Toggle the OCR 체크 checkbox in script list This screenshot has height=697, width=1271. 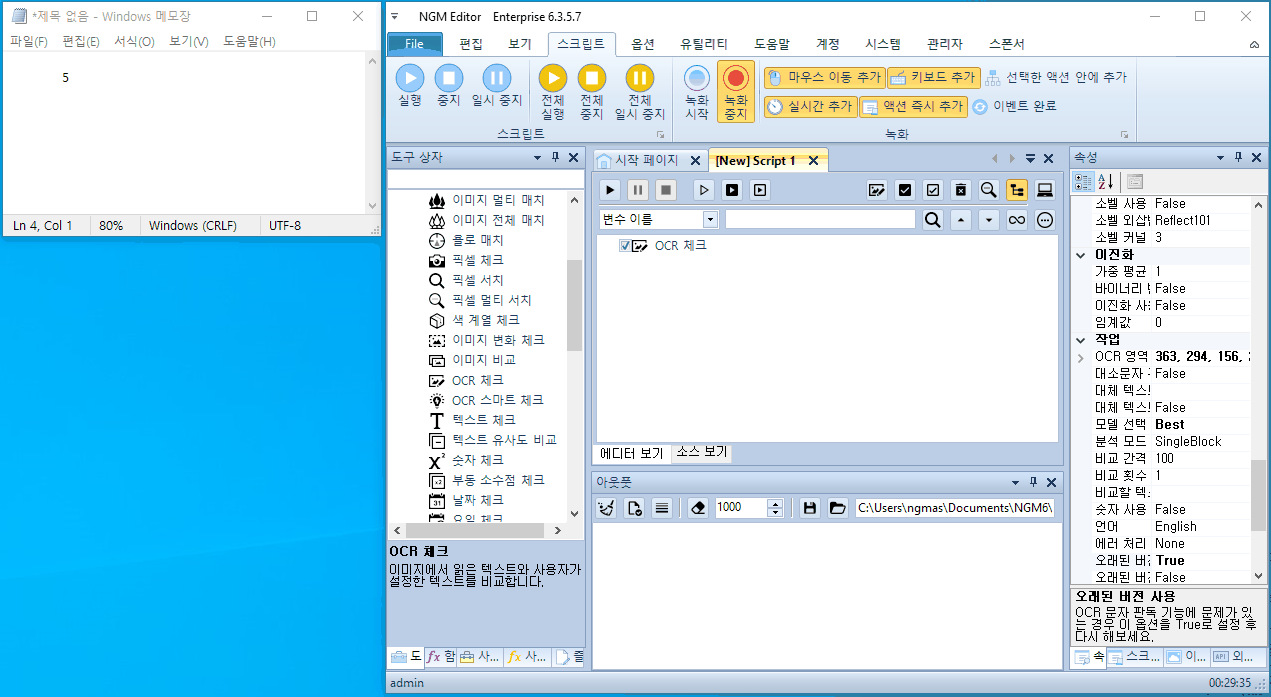pyautogui.click(x=625, y=246)
